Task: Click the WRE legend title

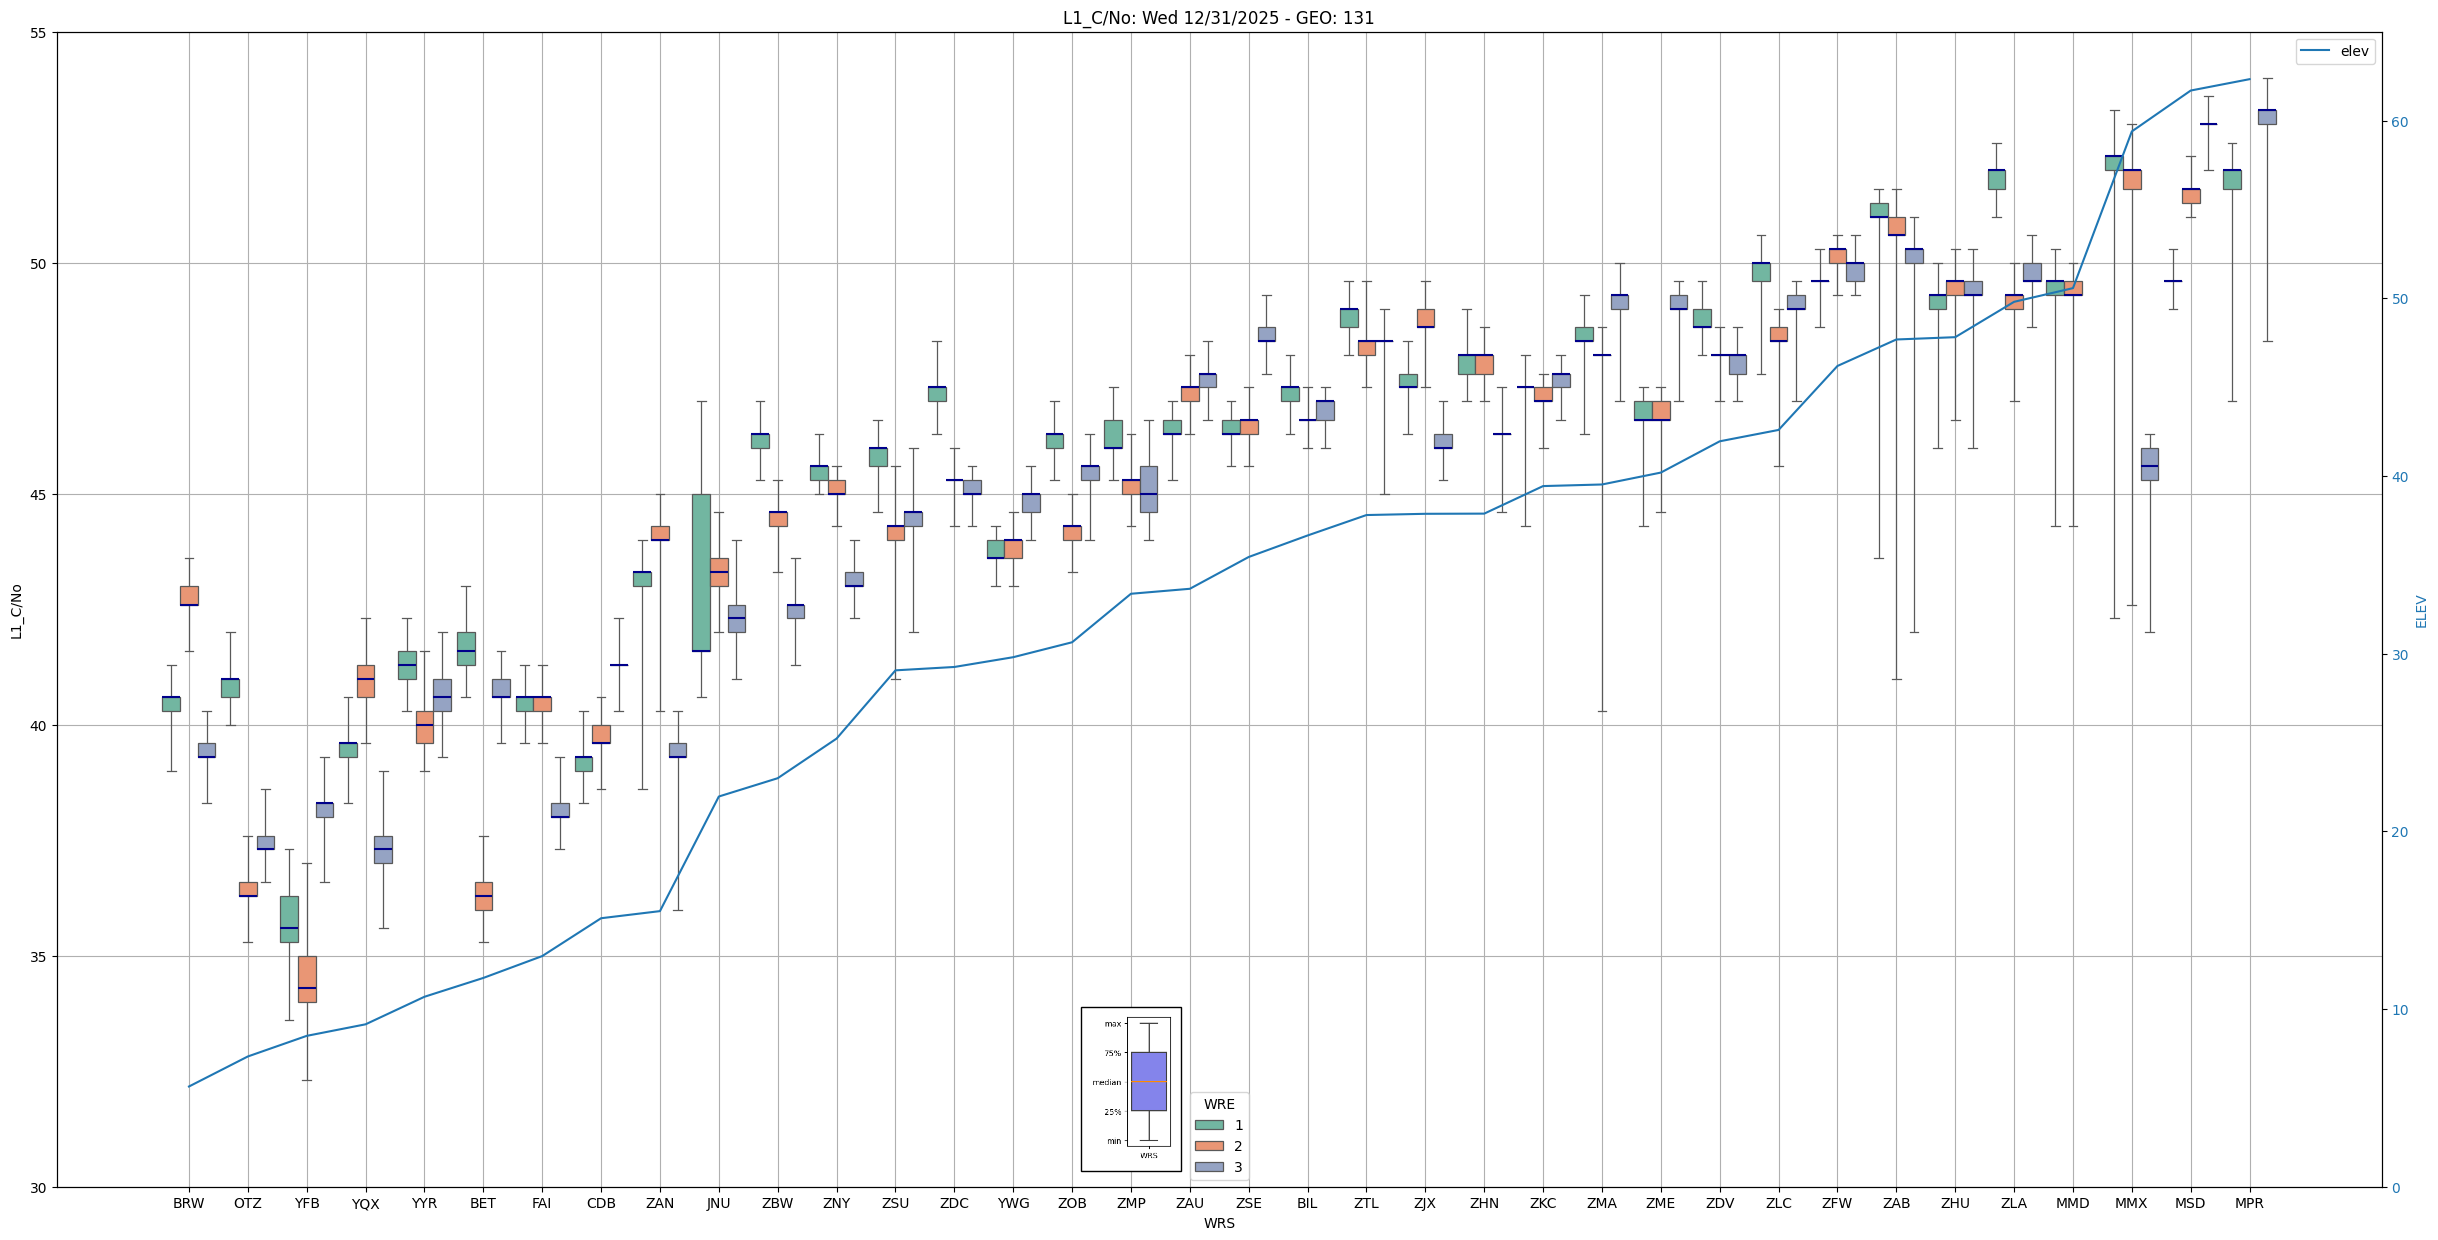Action: click(x=1219, y=1104)
